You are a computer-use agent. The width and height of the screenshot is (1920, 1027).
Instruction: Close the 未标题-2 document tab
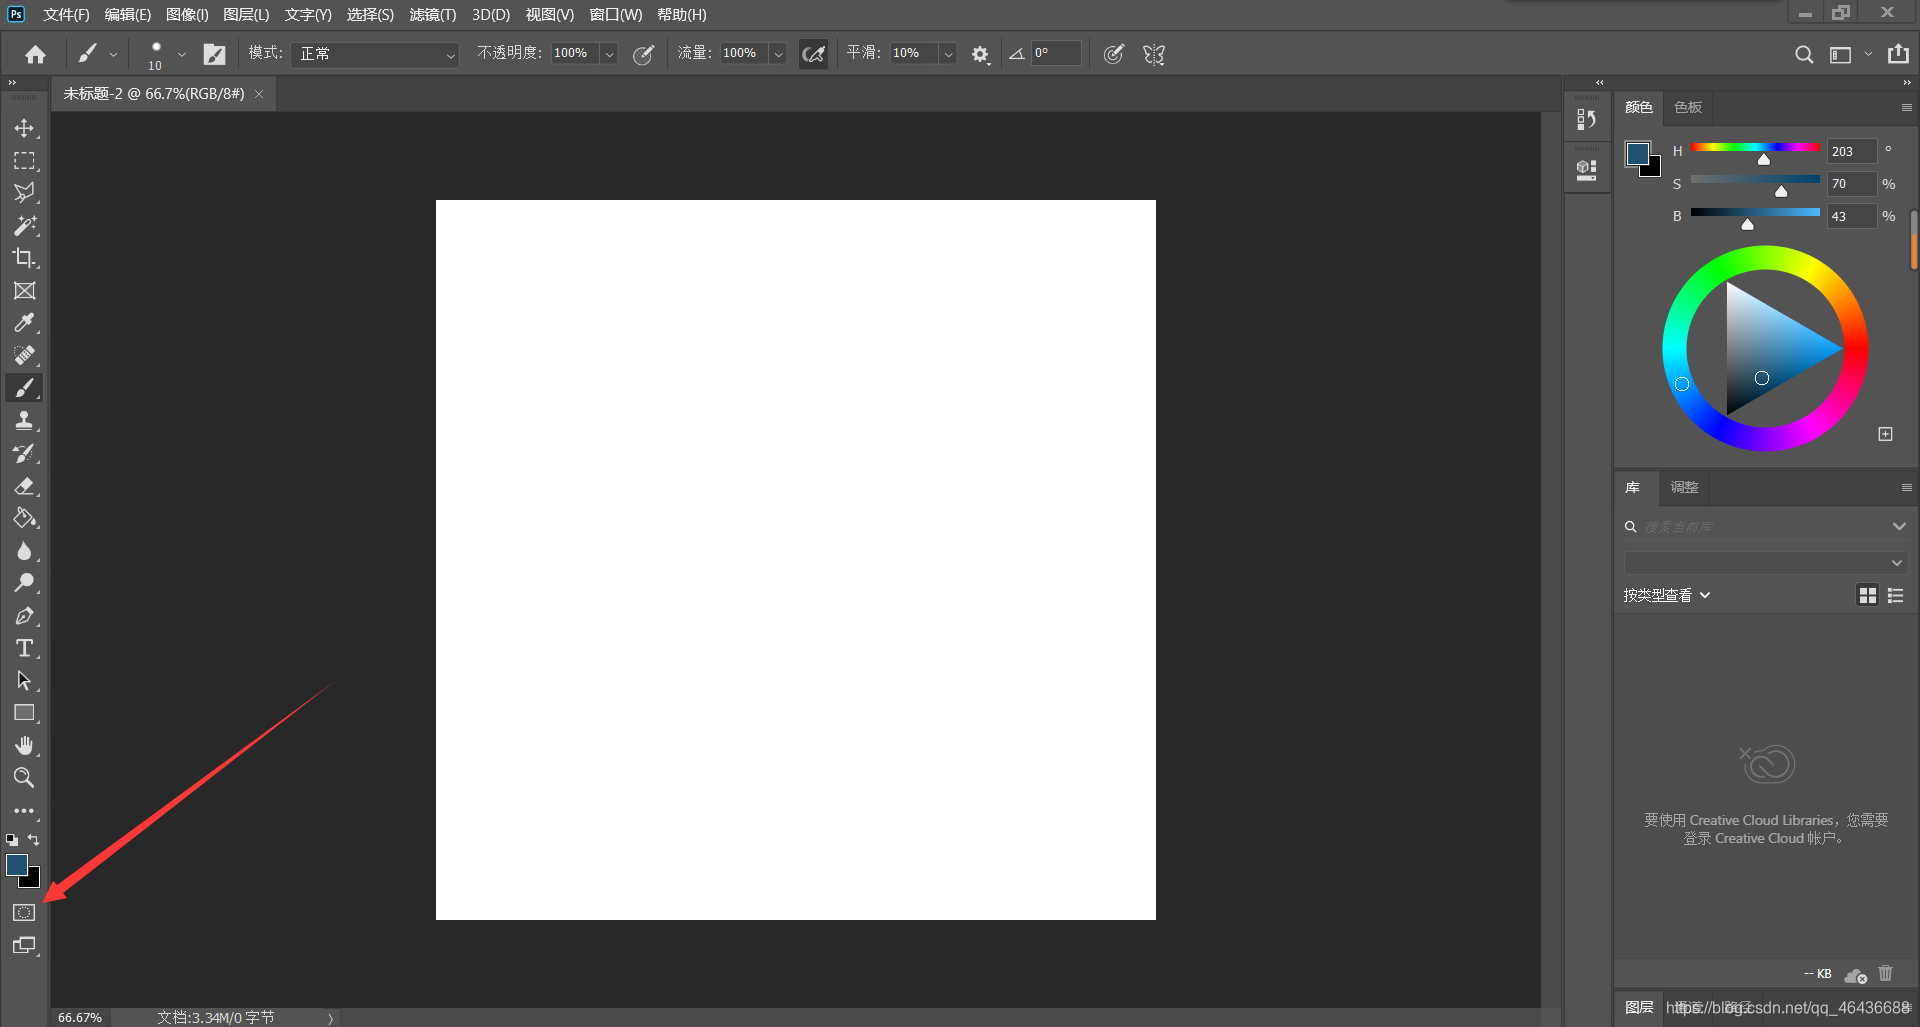point(259,94)
